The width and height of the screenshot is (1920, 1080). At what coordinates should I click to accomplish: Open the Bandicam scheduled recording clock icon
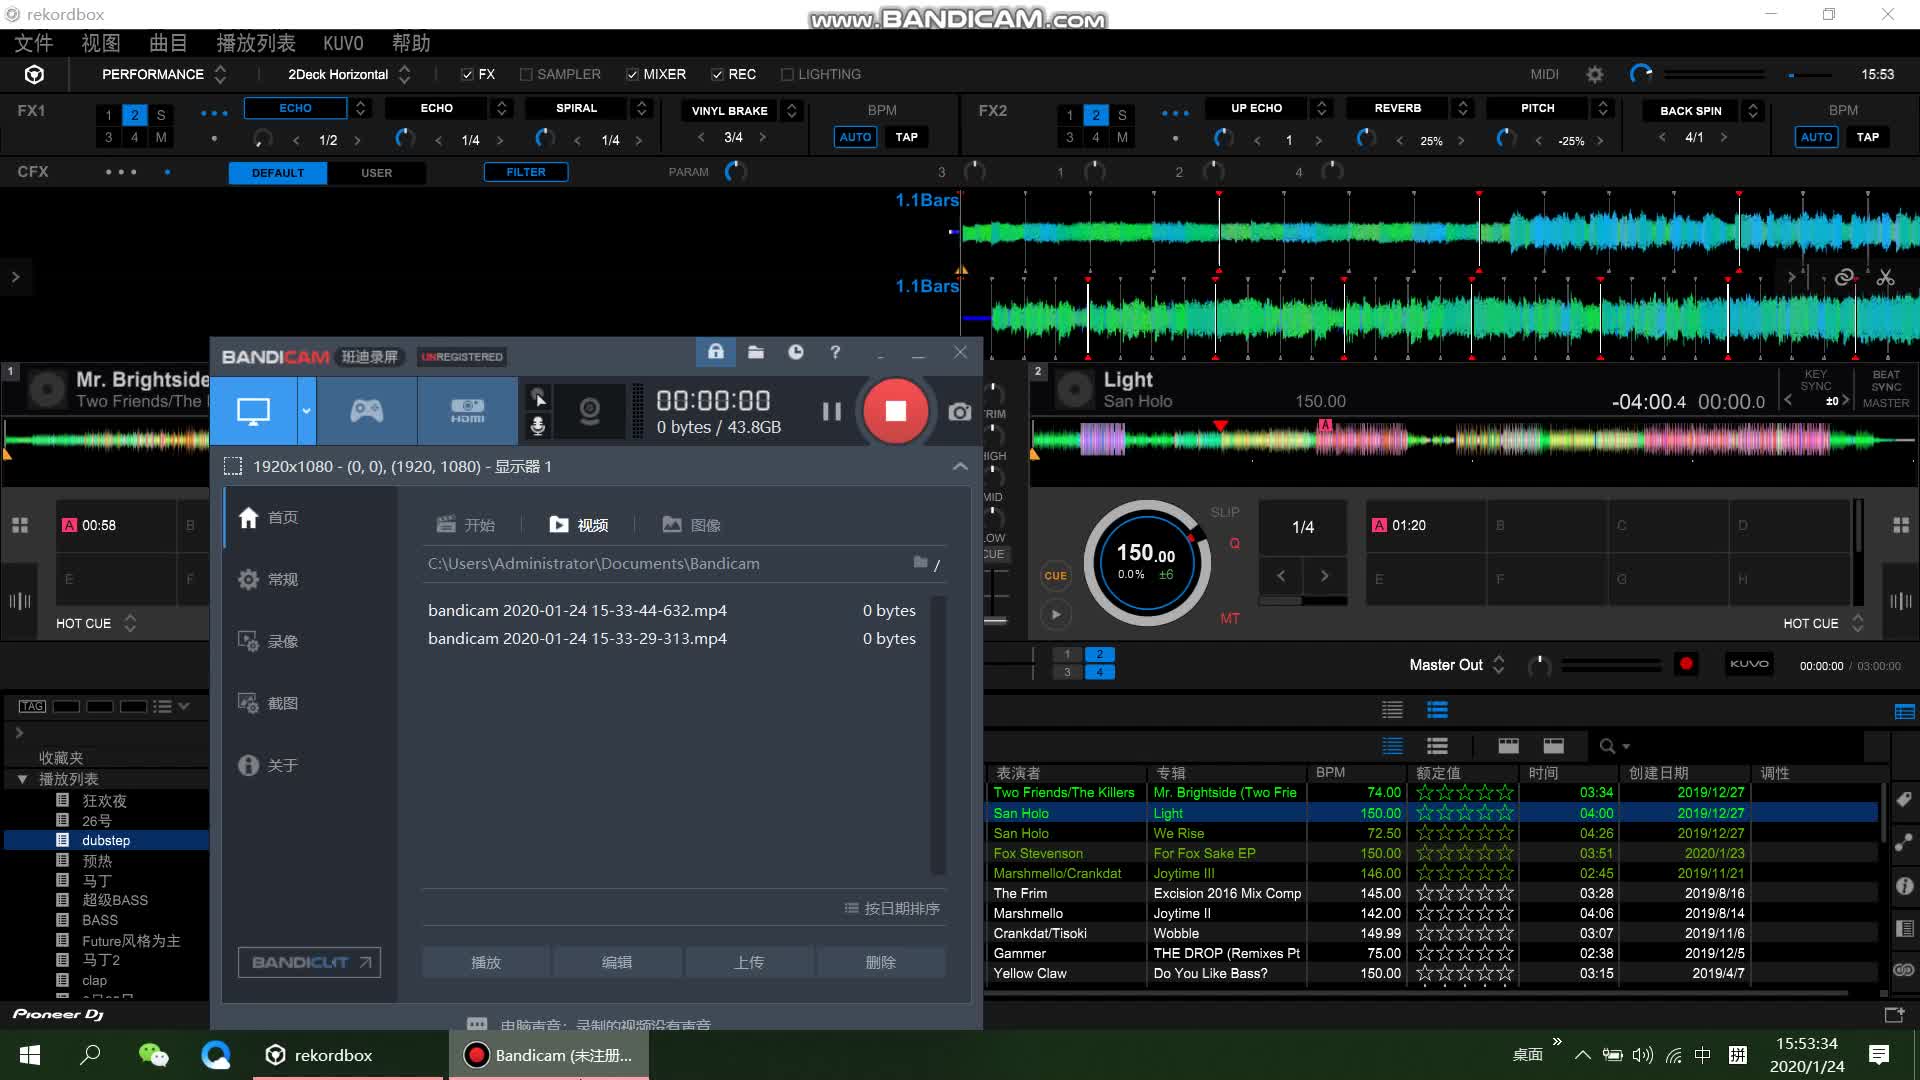796,352
